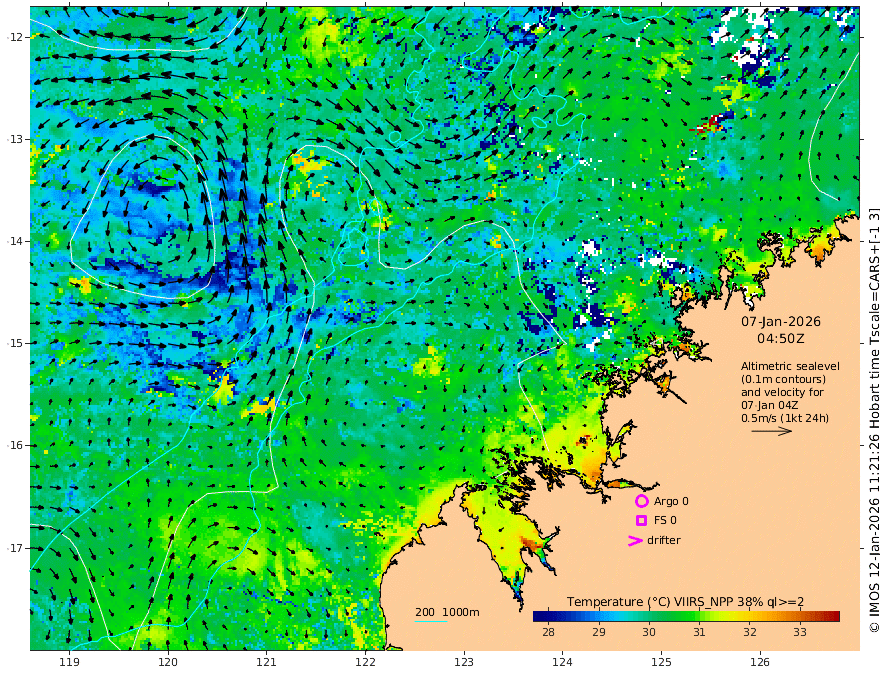Click the latitude axis label '-13'
Screen dimensions: 880x680
[15, 139]
